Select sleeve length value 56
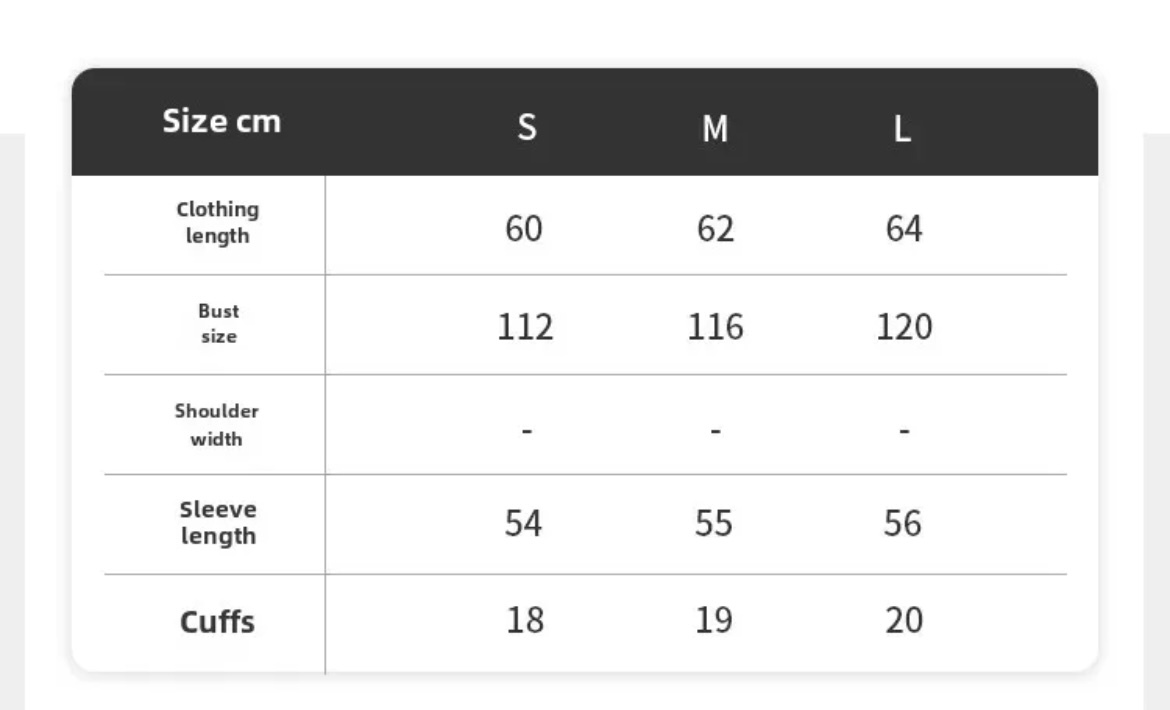 click(902, 523)
